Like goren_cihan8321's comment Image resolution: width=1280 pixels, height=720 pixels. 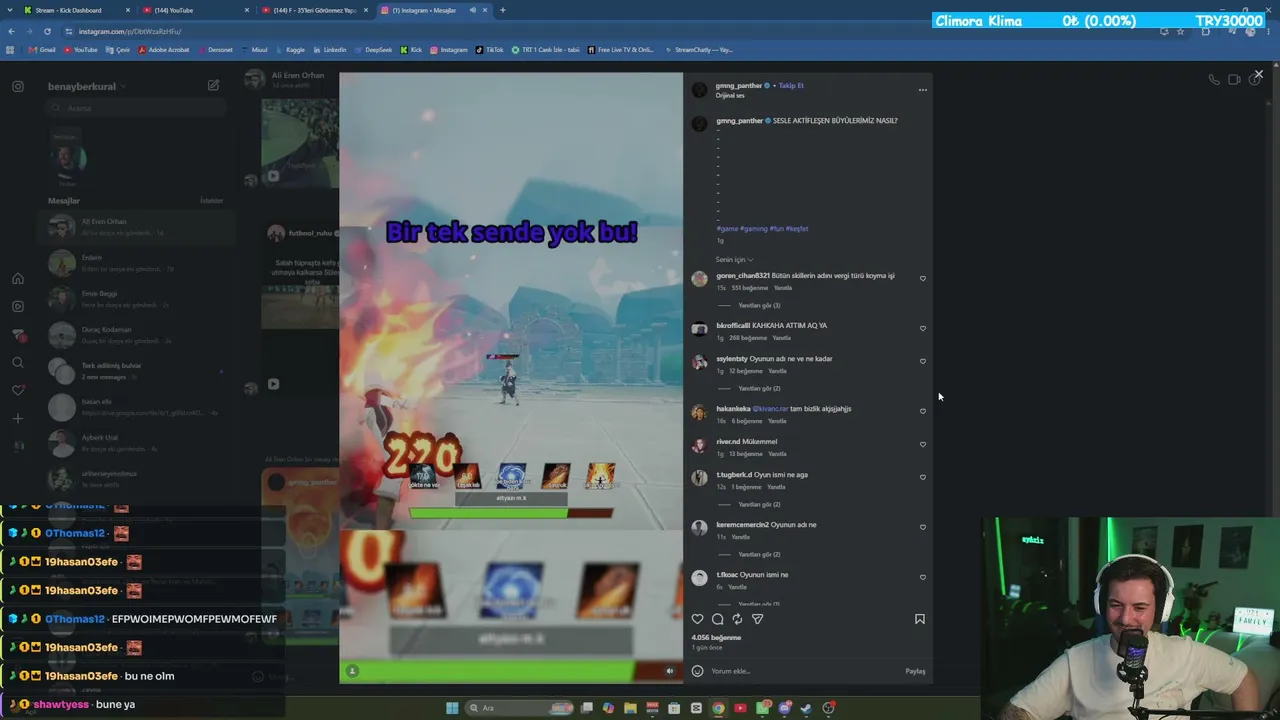(923, 279)
